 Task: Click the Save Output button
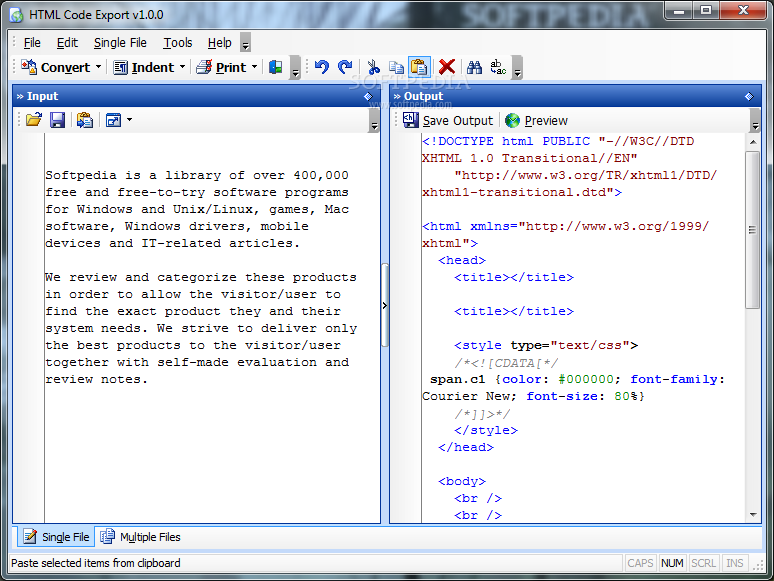(x=448, y=120)
